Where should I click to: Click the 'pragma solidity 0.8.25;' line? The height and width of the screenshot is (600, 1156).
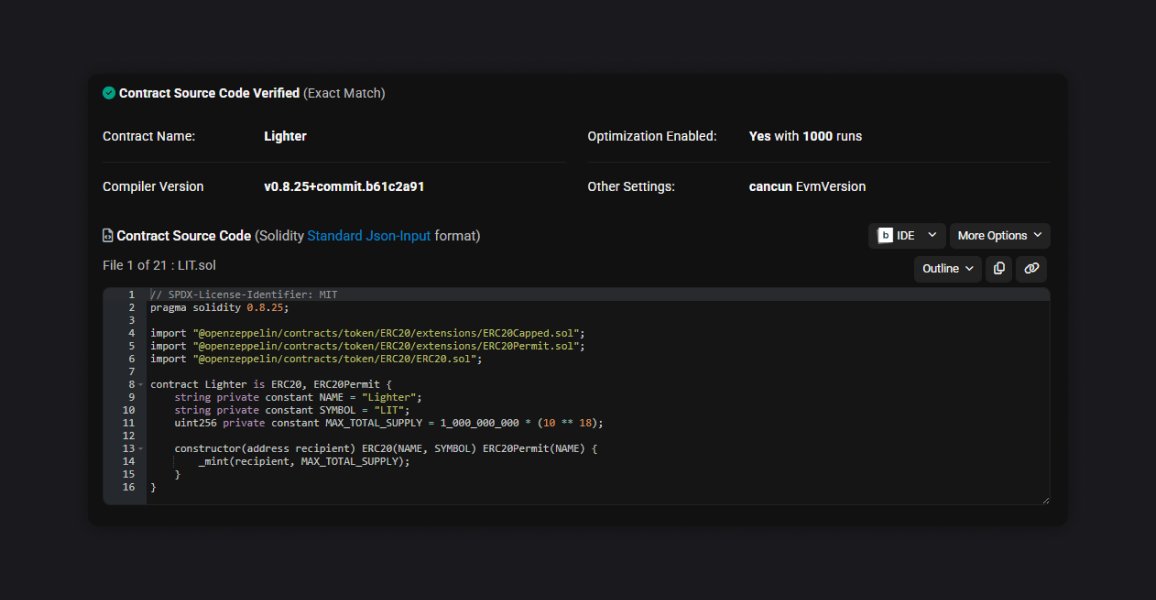(x=220, y=307)
